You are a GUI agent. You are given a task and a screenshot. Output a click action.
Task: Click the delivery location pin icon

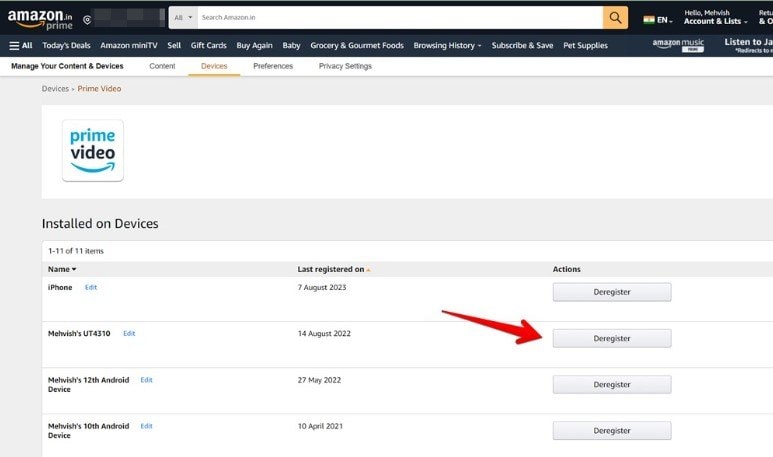tap(87, 20)
